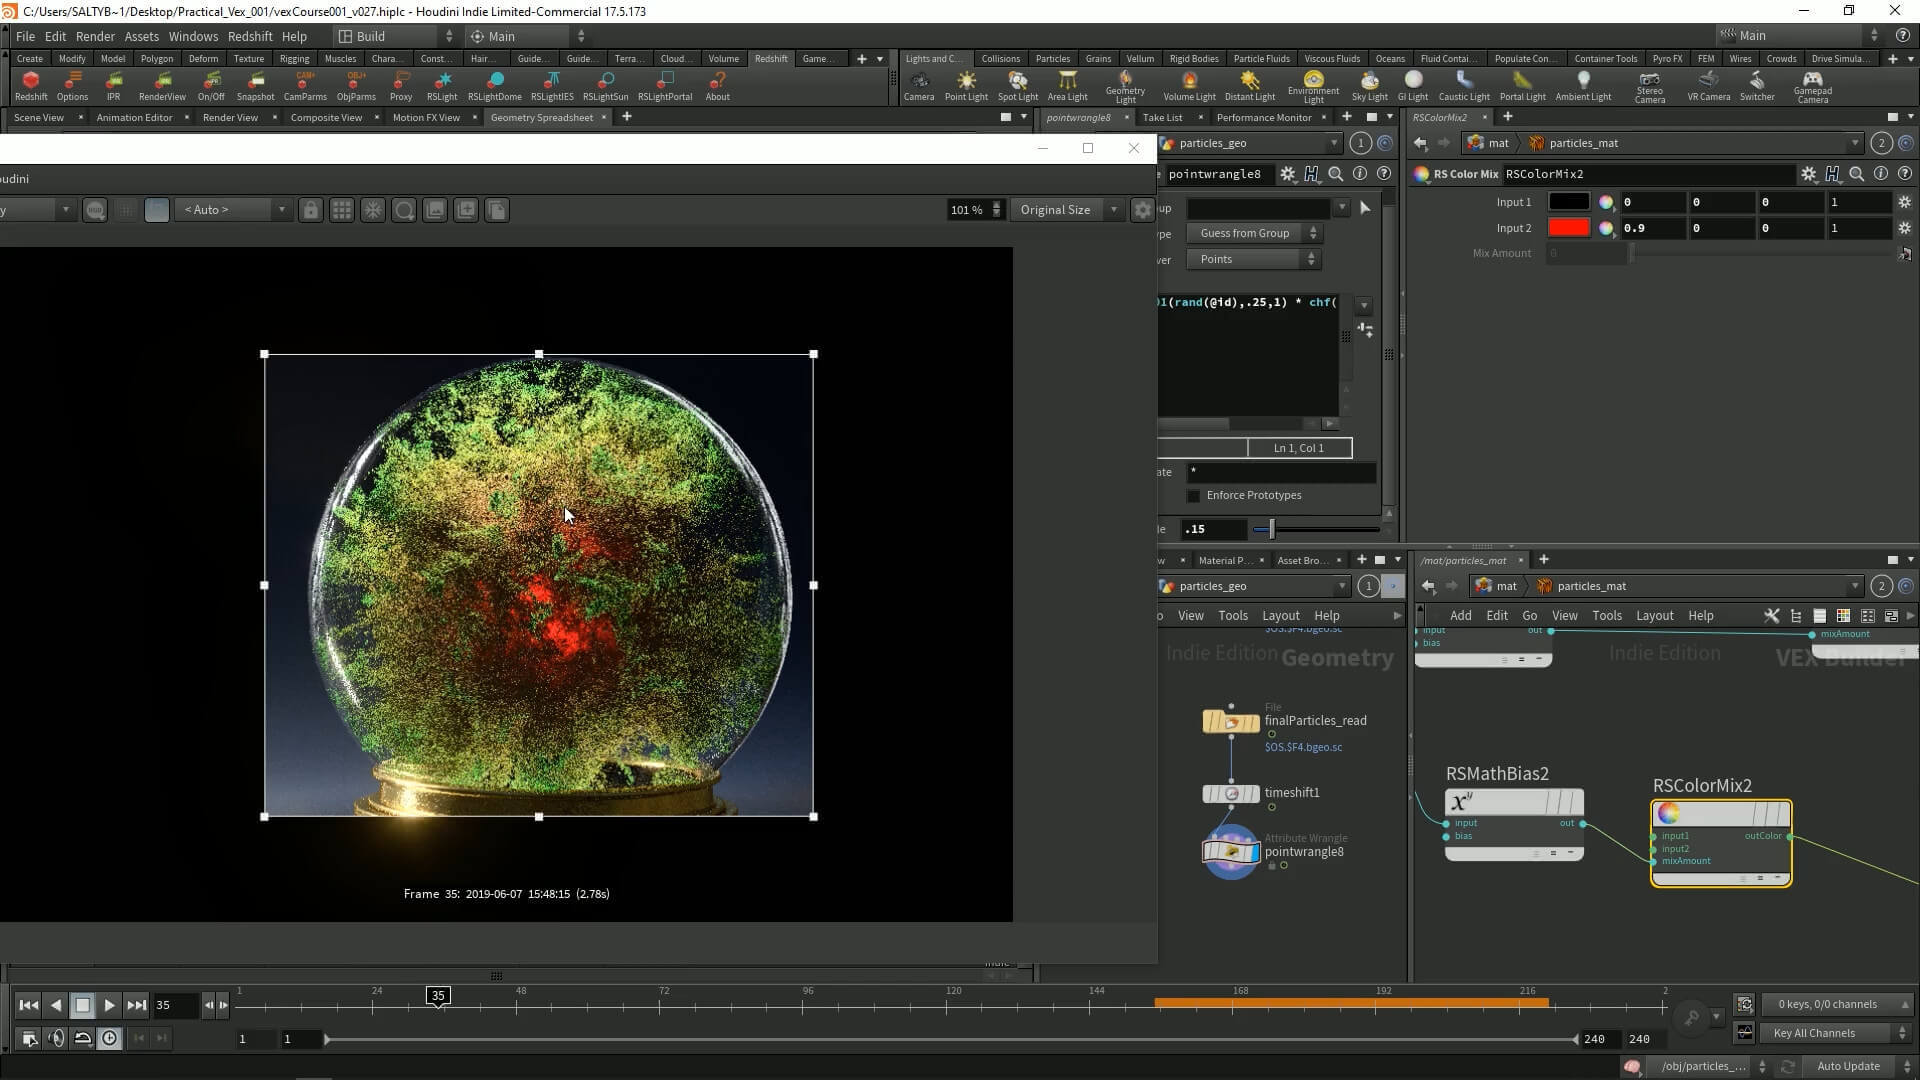Enable the Enforce Prototypes checkbox

(x=1193, y=496)
